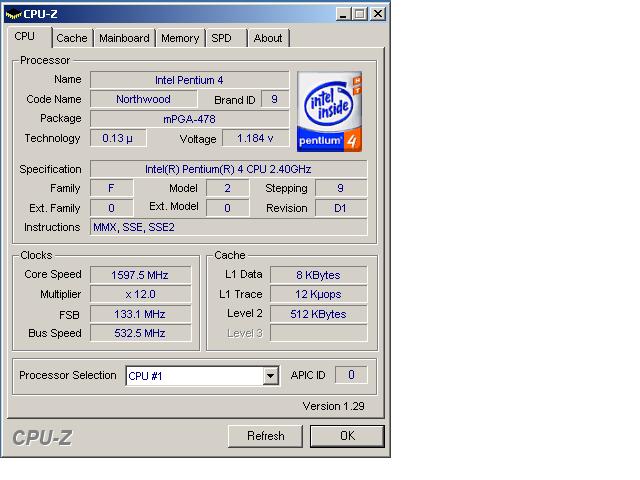
Task: Click the CPU #1 combo box field
Action: tap(202, 376)
